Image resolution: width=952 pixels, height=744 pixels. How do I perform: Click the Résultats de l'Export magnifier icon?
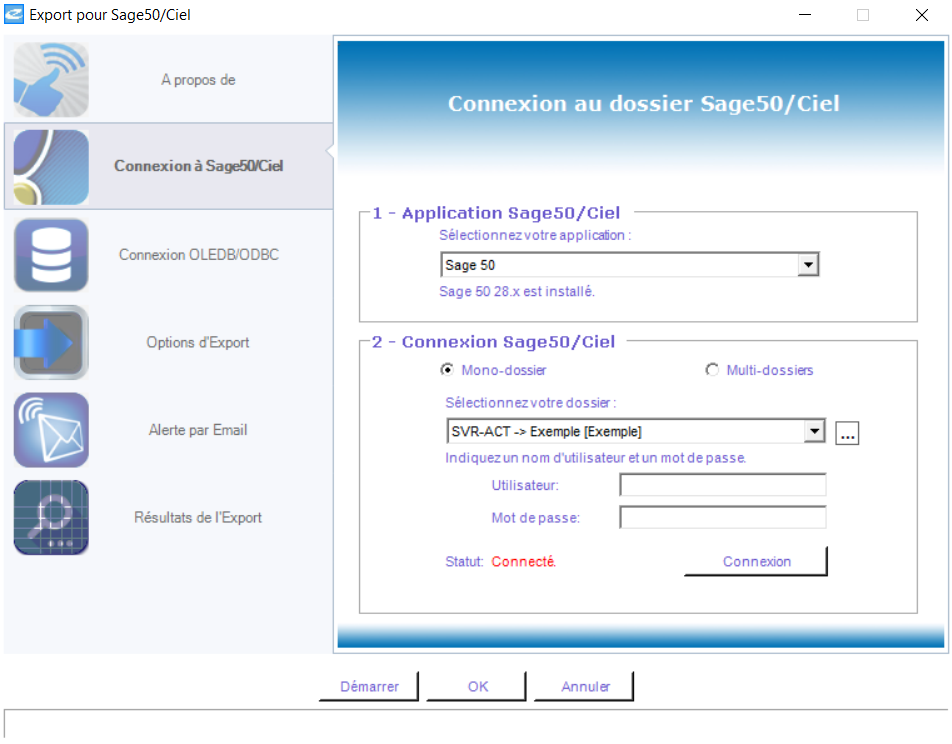(51, 517)
